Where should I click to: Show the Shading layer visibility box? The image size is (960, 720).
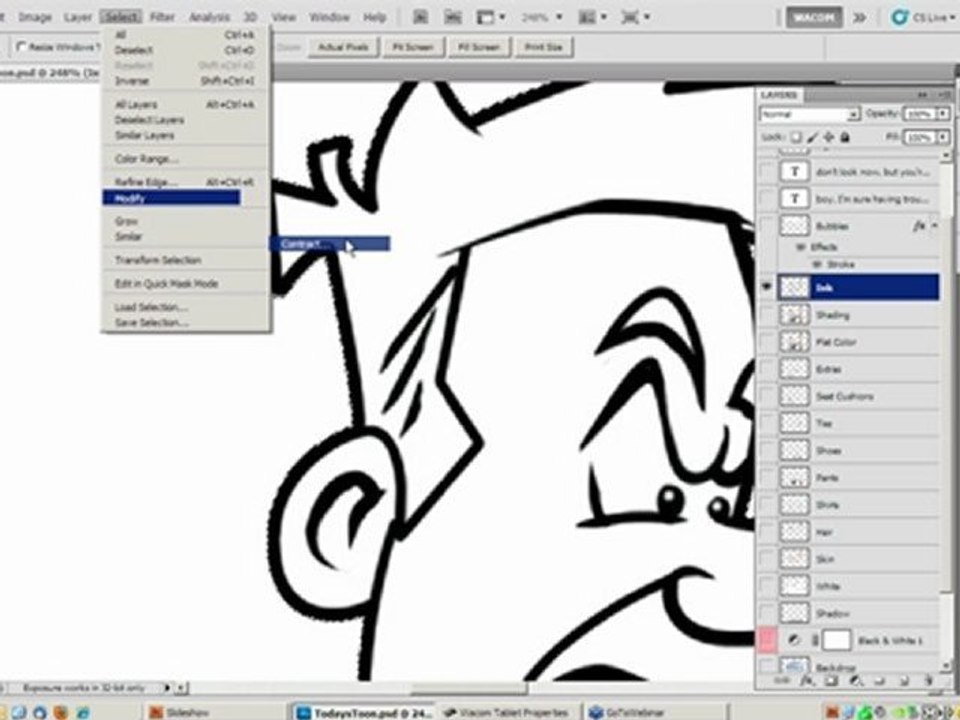[767, 315]
